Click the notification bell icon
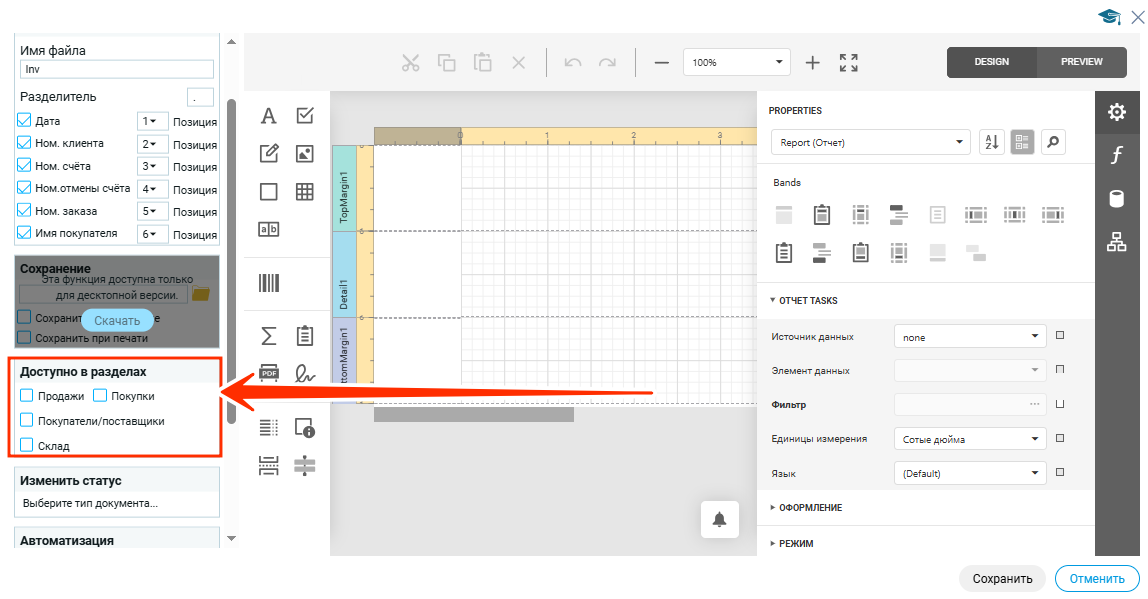The height and width of the screenshot is (599, 1148). pyautogui.click(x=719, y=519)
